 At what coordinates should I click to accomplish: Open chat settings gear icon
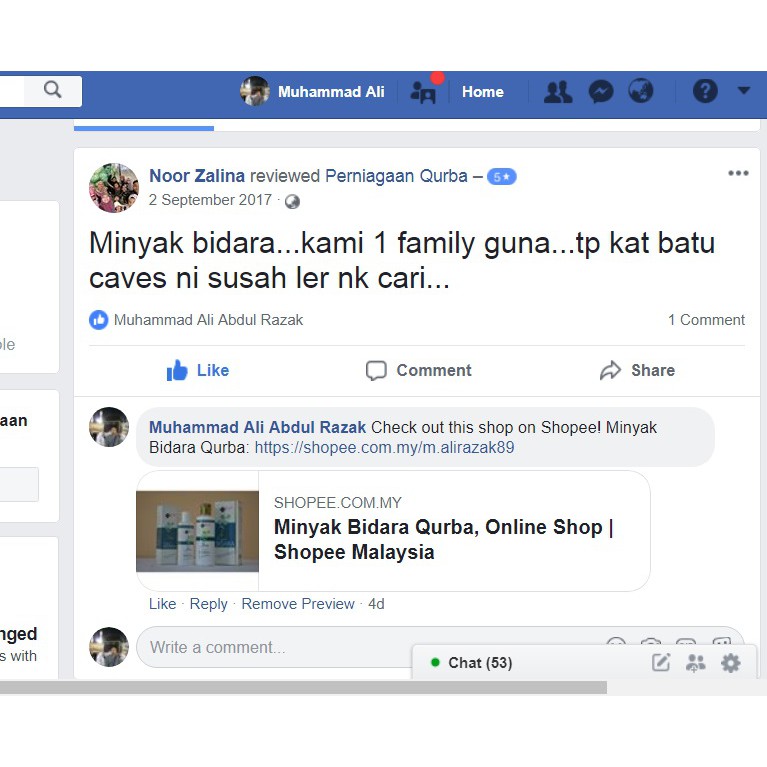[731, 662]
